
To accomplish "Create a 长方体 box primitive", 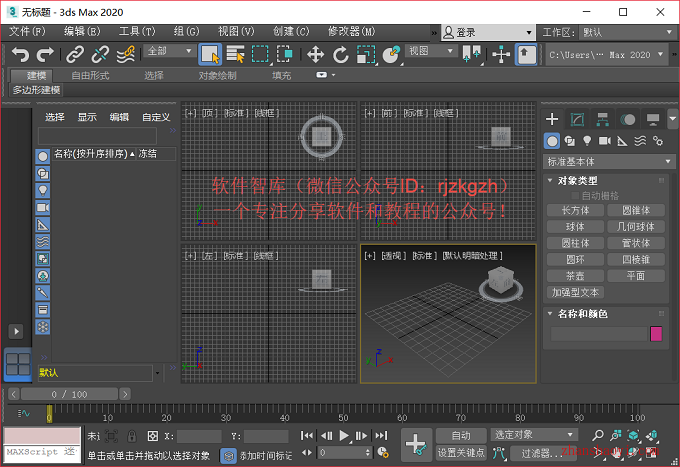I will click(x=575, y=210).
